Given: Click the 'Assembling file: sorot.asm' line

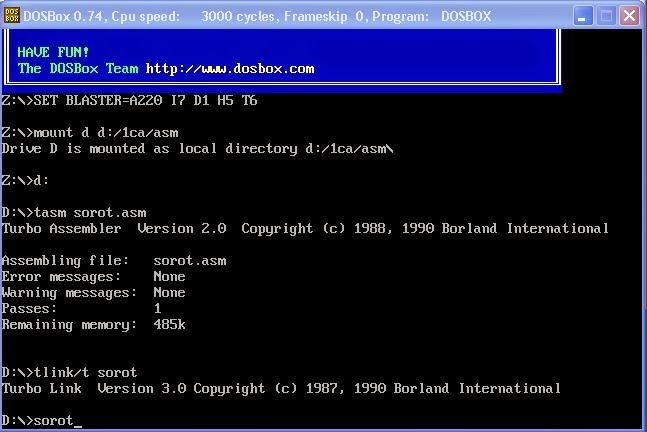Looking at the screenshot, I should [114, 261].
